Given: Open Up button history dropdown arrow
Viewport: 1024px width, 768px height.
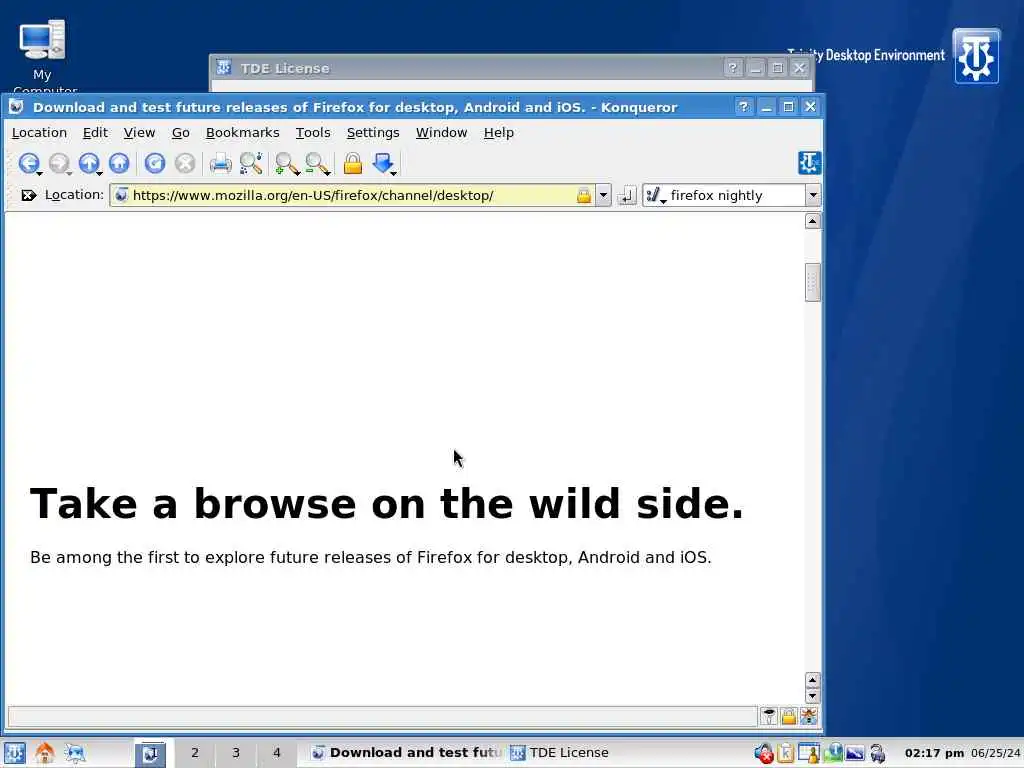Looking at the screenshot, I should pos(99,173).
